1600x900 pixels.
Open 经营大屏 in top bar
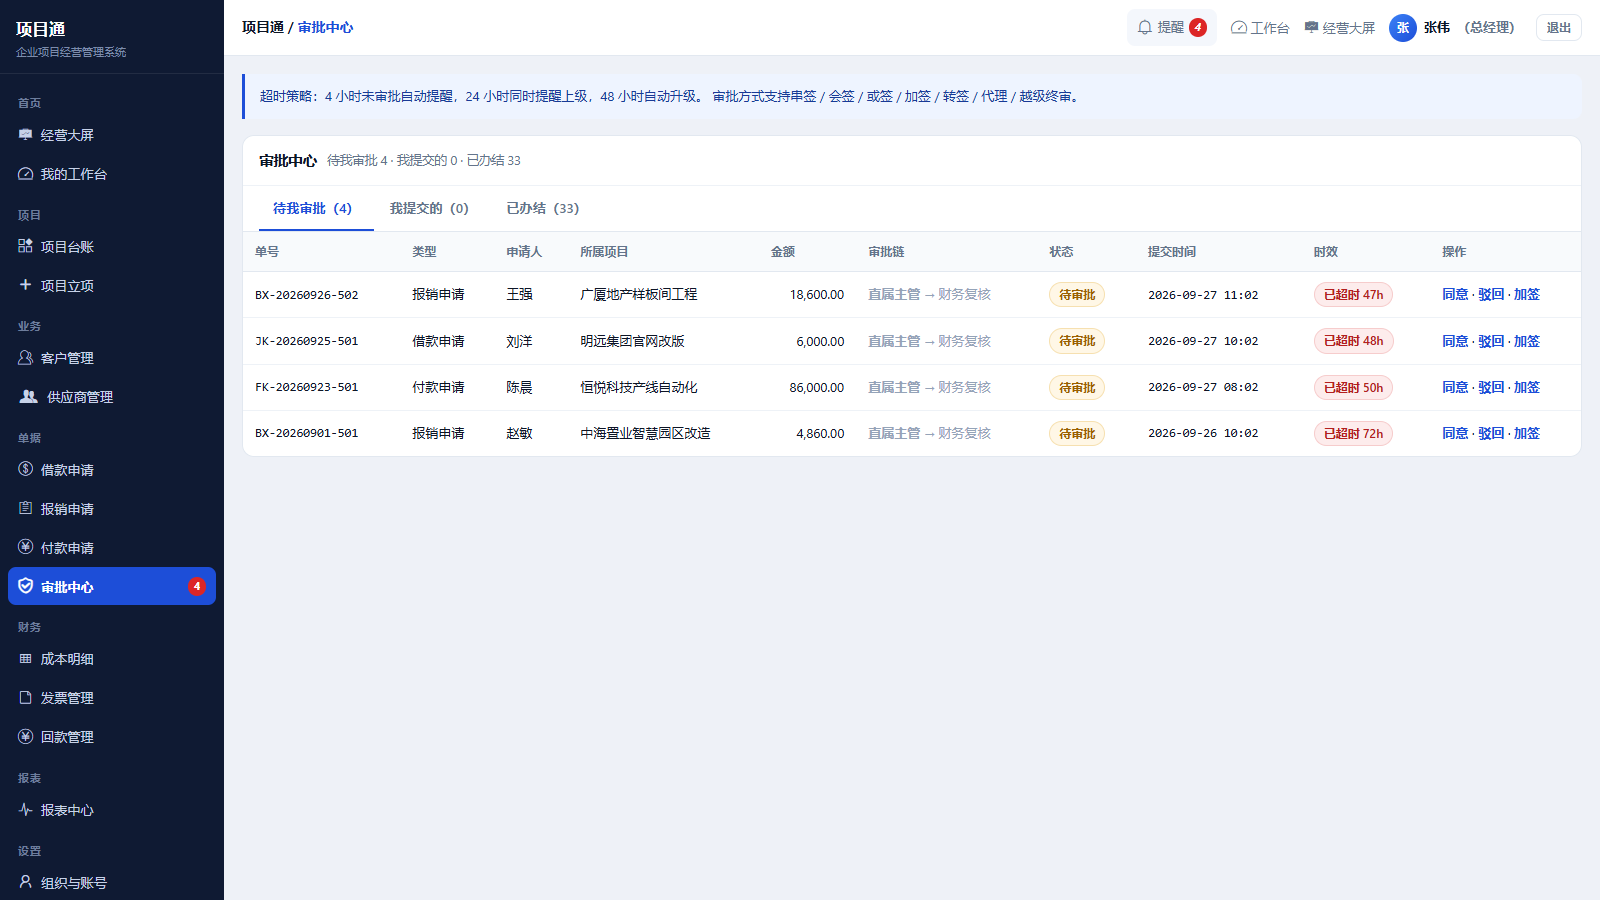coord(1340,28)
